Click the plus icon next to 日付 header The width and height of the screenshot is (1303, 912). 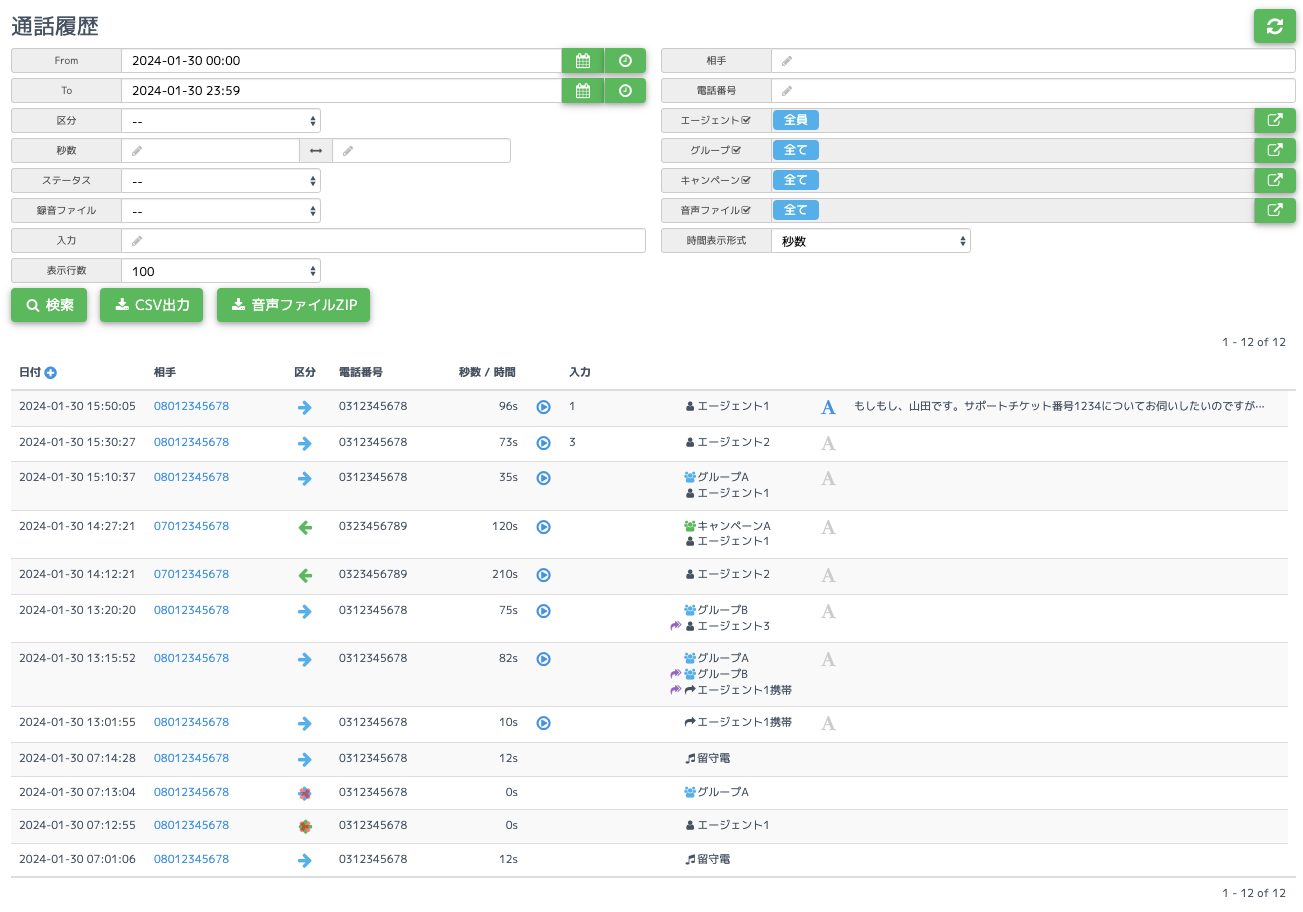50,372
